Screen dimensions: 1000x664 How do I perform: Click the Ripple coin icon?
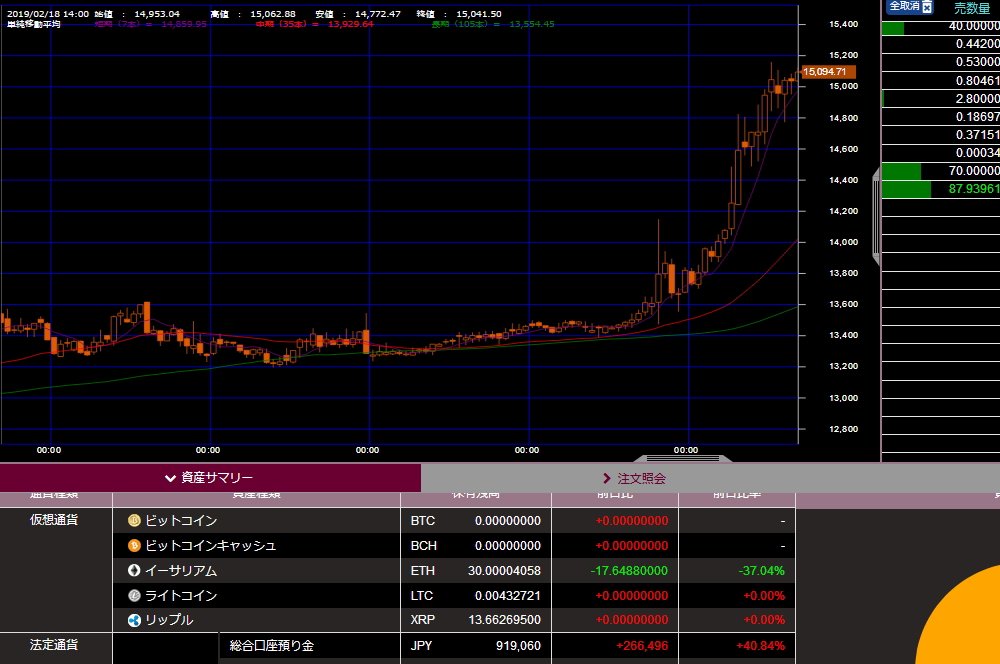[x=134, y=620]
